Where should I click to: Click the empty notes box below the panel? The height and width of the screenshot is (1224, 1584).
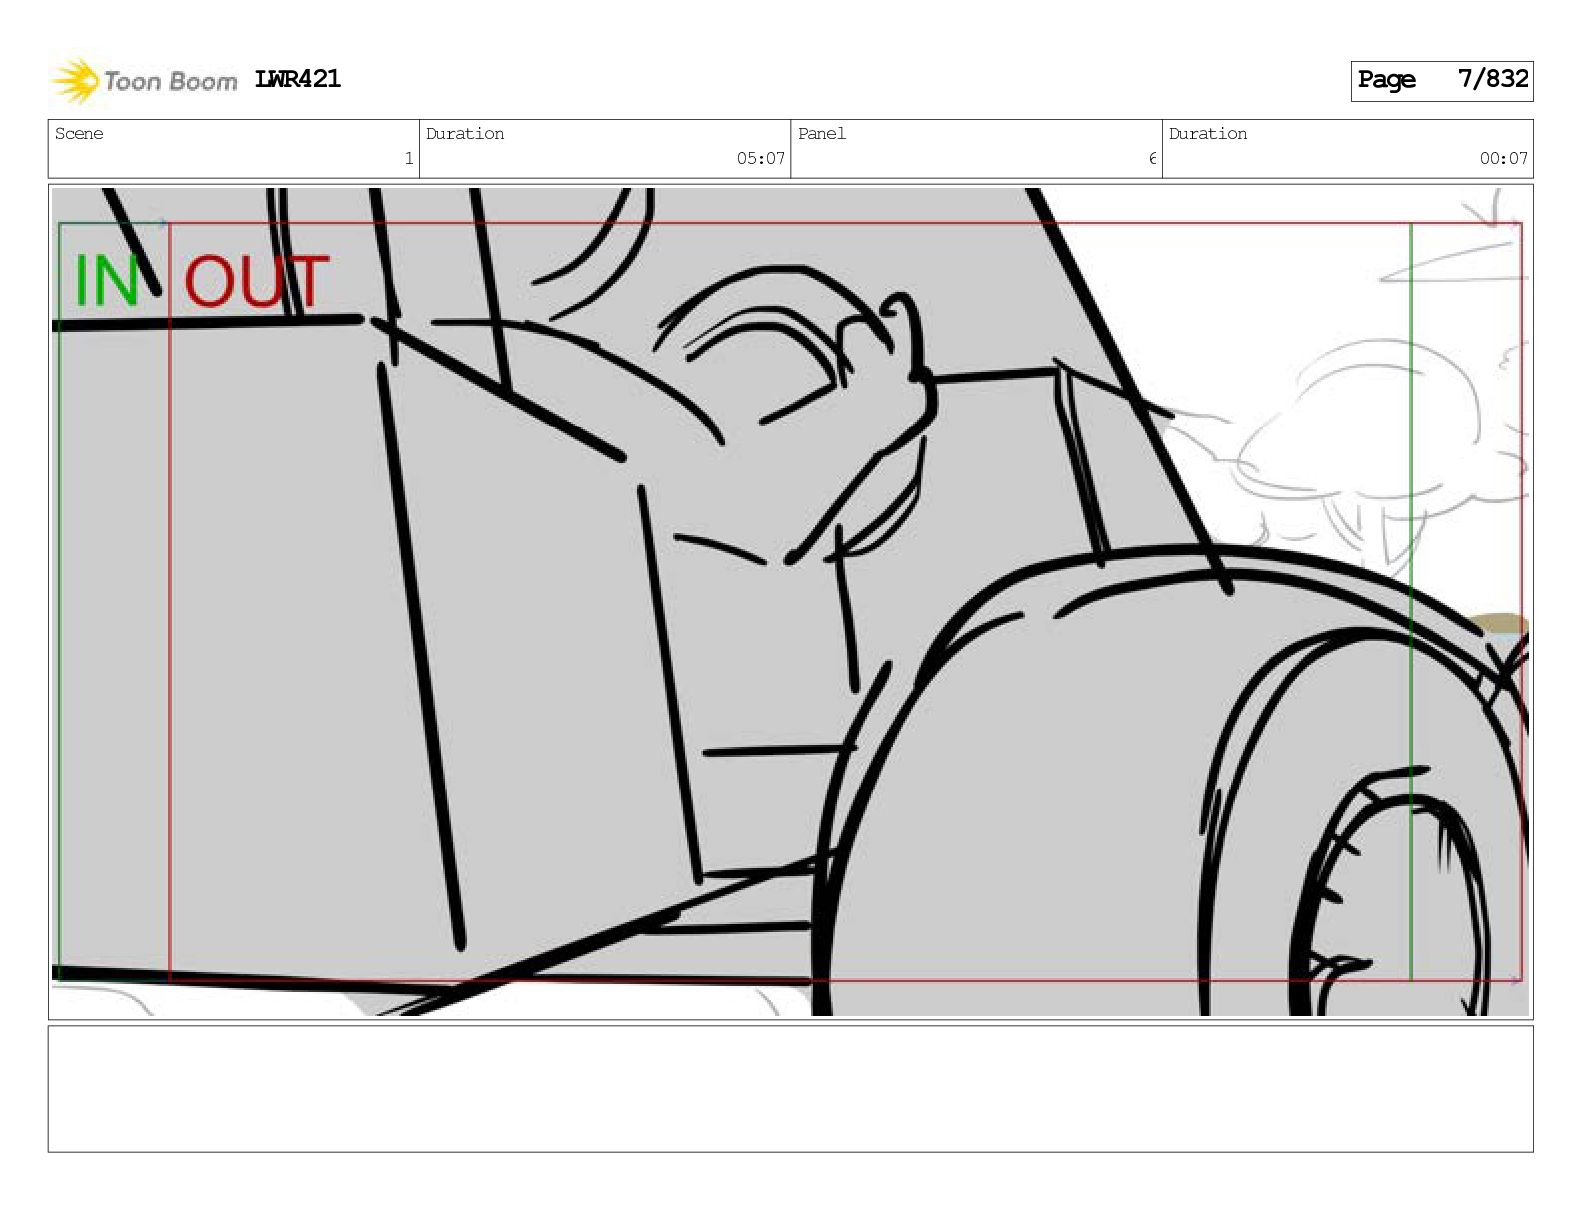[x=790, y=1088]
